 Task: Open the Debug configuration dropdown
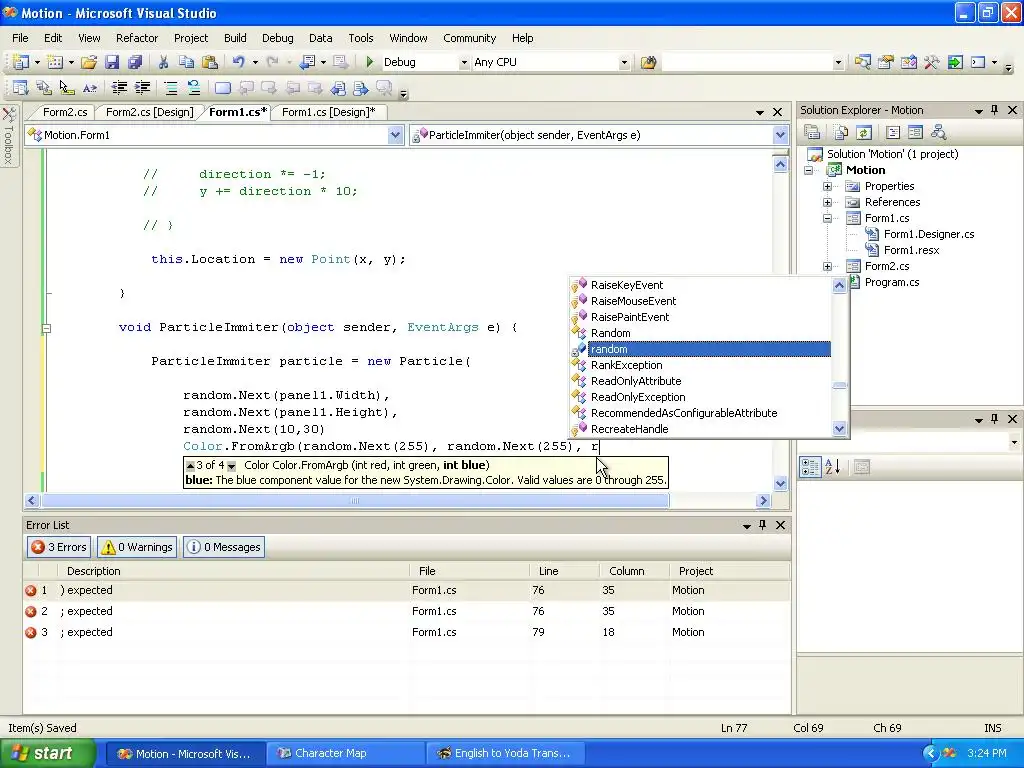(464, 62)
